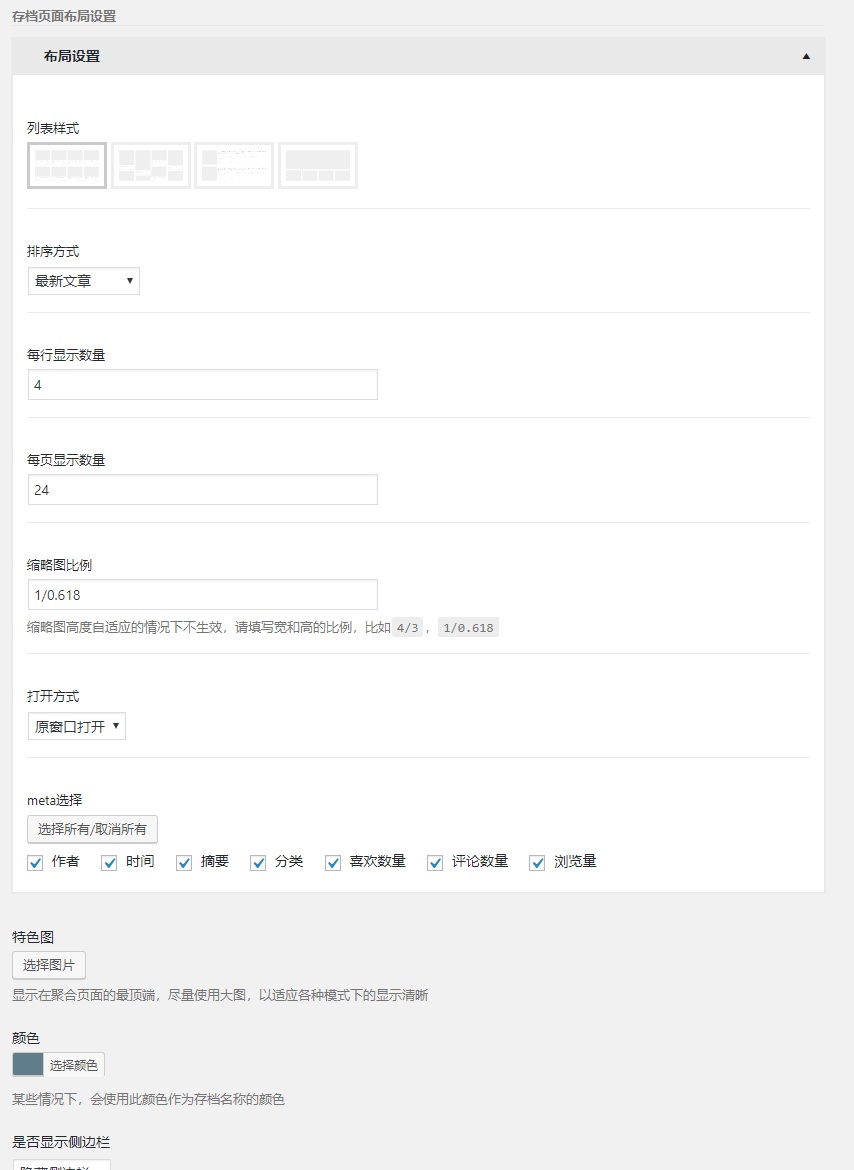Viewport: 854px width, 1170px height.
Task: Click the 选择所有/取消所有 button
Action: point(92,829)
